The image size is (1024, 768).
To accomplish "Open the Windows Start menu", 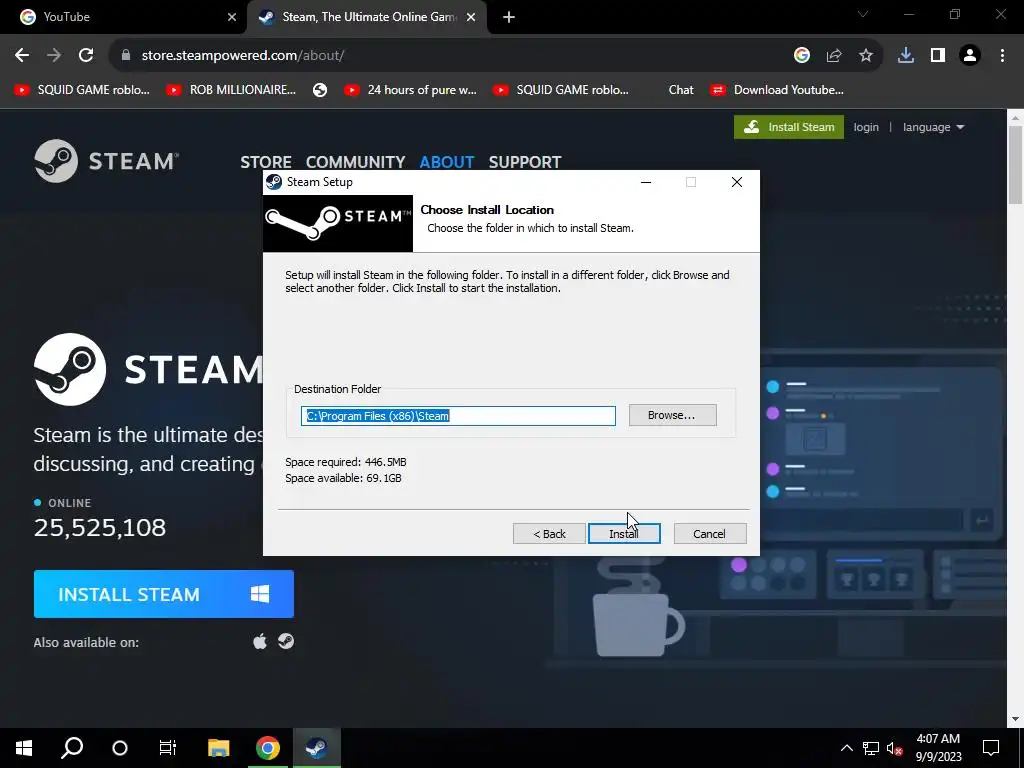I will click(24, 748).
